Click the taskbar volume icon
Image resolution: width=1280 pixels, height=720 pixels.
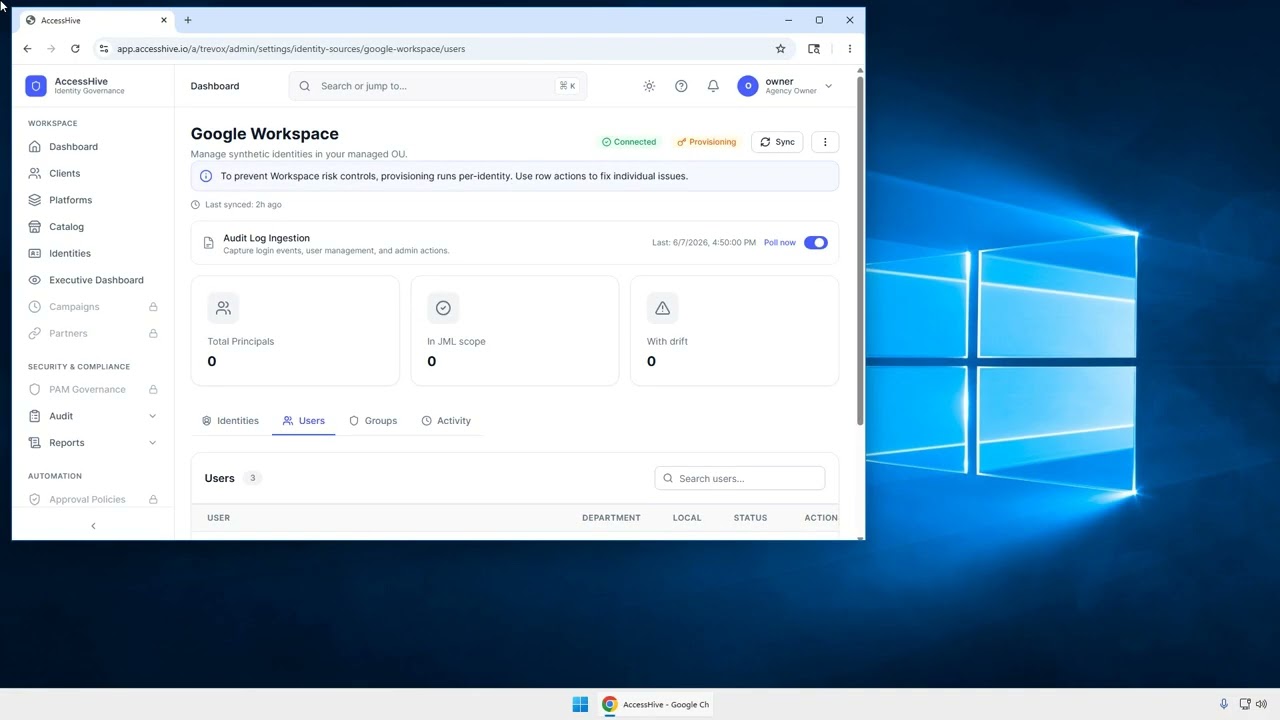1261,704
